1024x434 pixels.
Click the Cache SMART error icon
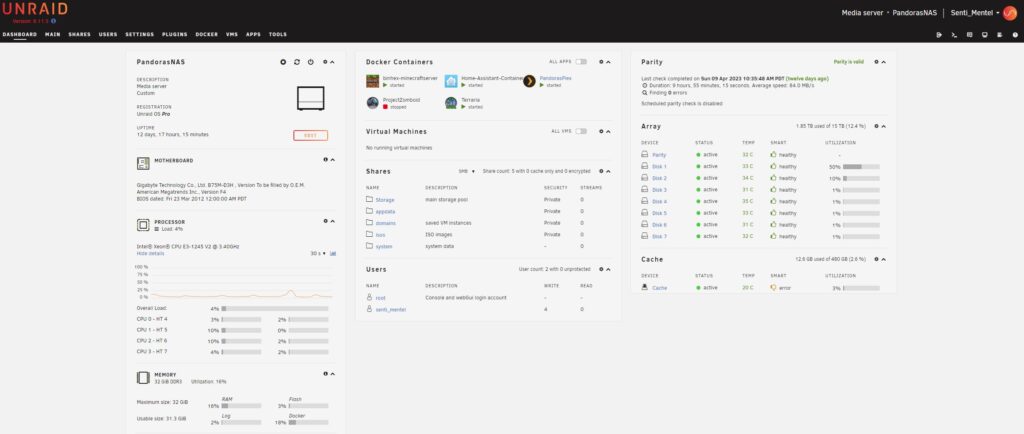773,288
